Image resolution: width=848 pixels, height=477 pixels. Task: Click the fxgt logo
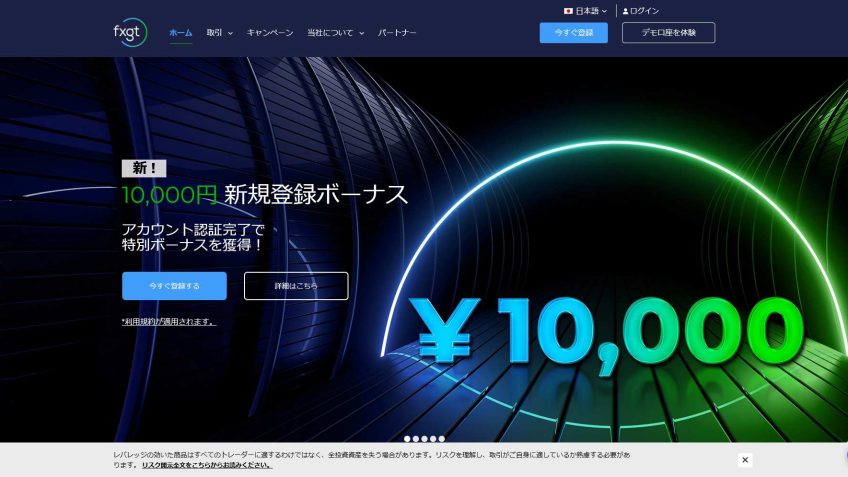(x=130, y=32)
